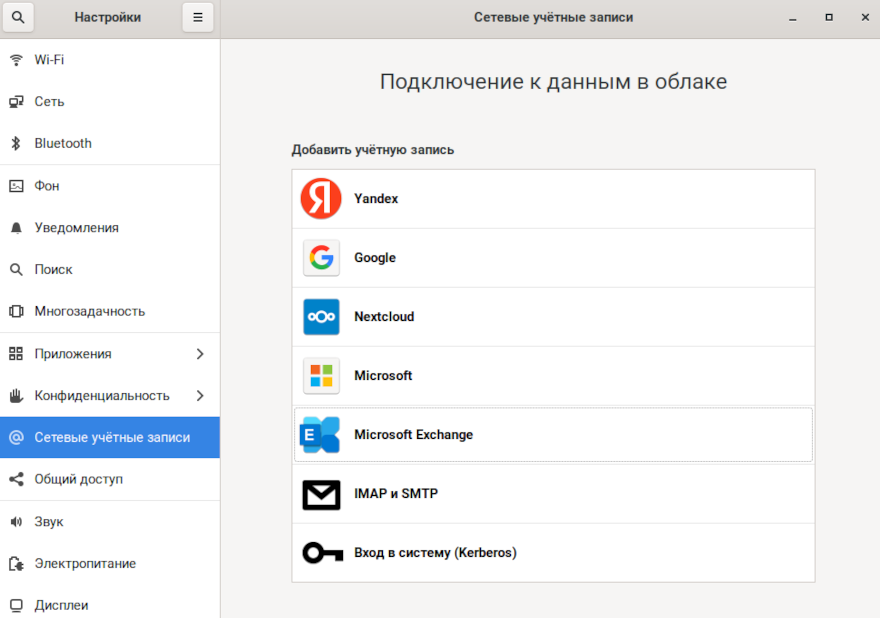Viewport: 880px width, 618px height.
Task: Click the key icon for Kerberos login
Action: point(321,553)
